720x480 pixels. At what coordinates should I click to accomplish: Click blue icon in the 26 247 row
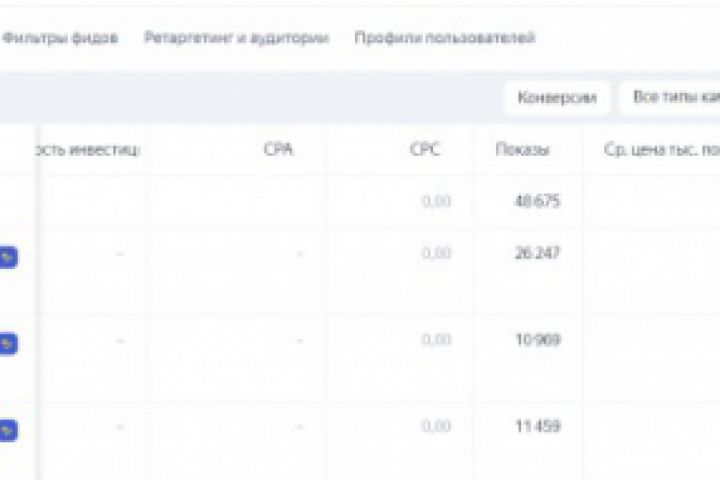click(8, 257)
